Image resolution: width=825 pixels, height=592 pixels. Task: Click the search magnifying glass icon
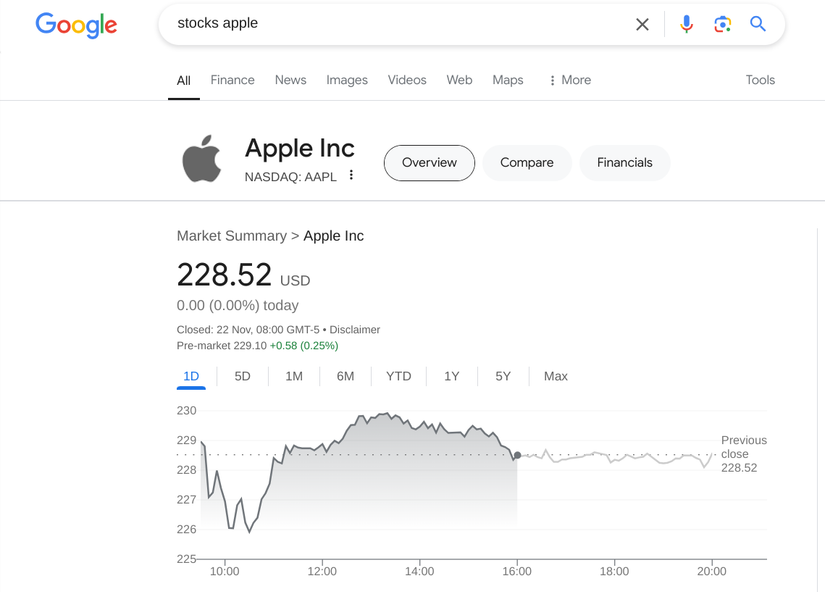(757, 24)
